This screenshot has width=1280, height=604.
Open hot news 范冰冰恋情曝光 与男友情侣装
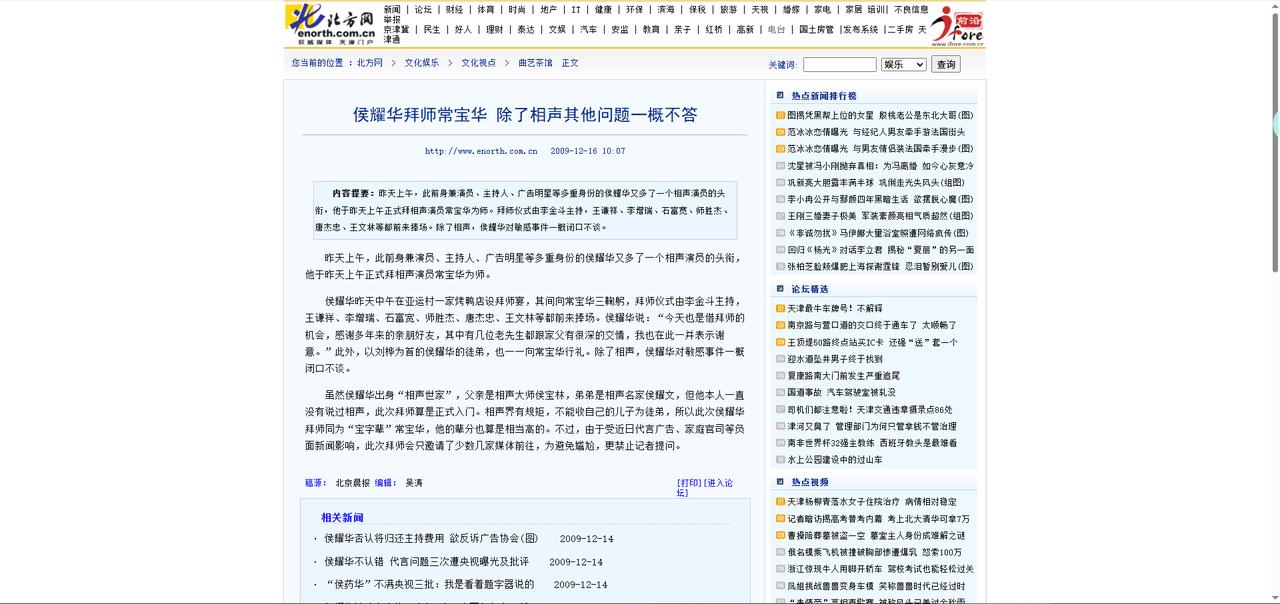click(x=880, y=149)
